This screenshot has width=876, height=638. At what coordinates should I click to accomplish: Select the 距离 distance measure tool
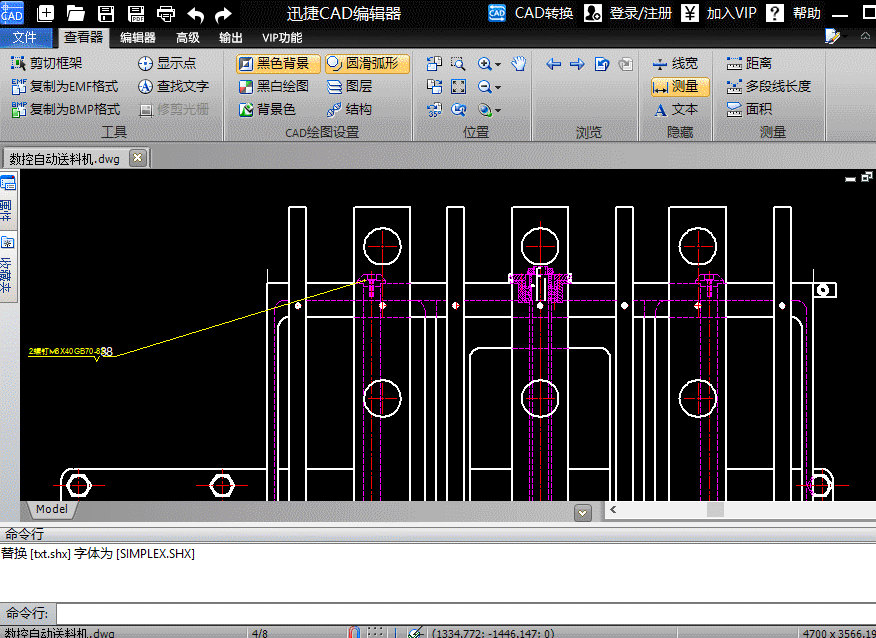click(x=749, y=63)
